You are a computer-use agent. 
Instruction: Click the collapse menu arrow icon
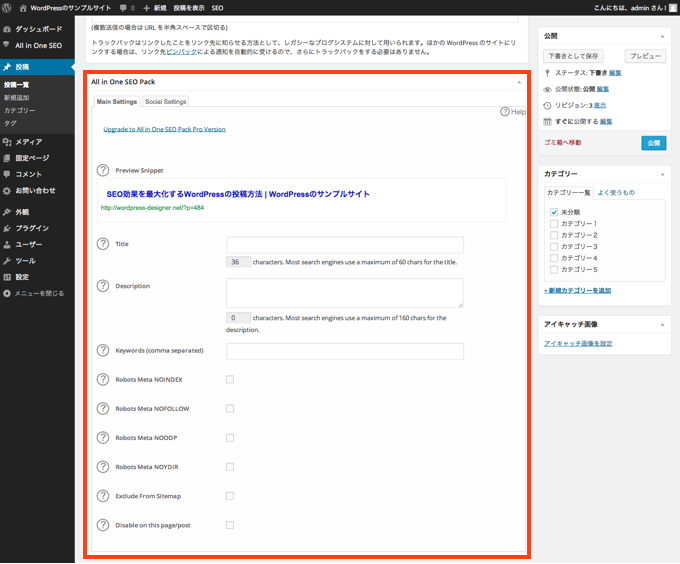coord(7,293)
